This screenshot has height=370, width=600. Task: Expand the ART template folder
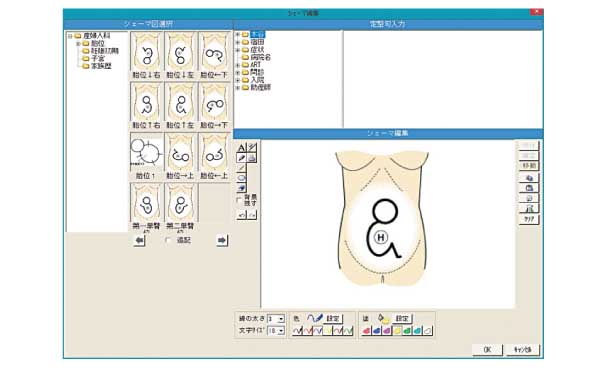click(x=238, y=65)
